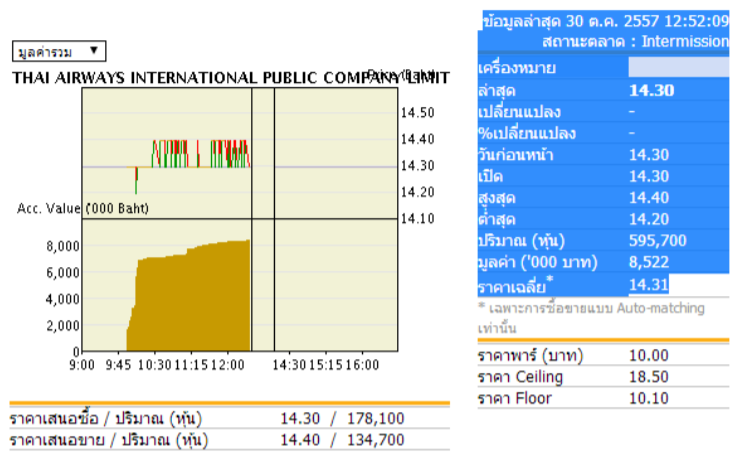The height and width of the screenshot is (467, 747).
Task: Select the low price value 14.20
Action: tap(649, 219)
